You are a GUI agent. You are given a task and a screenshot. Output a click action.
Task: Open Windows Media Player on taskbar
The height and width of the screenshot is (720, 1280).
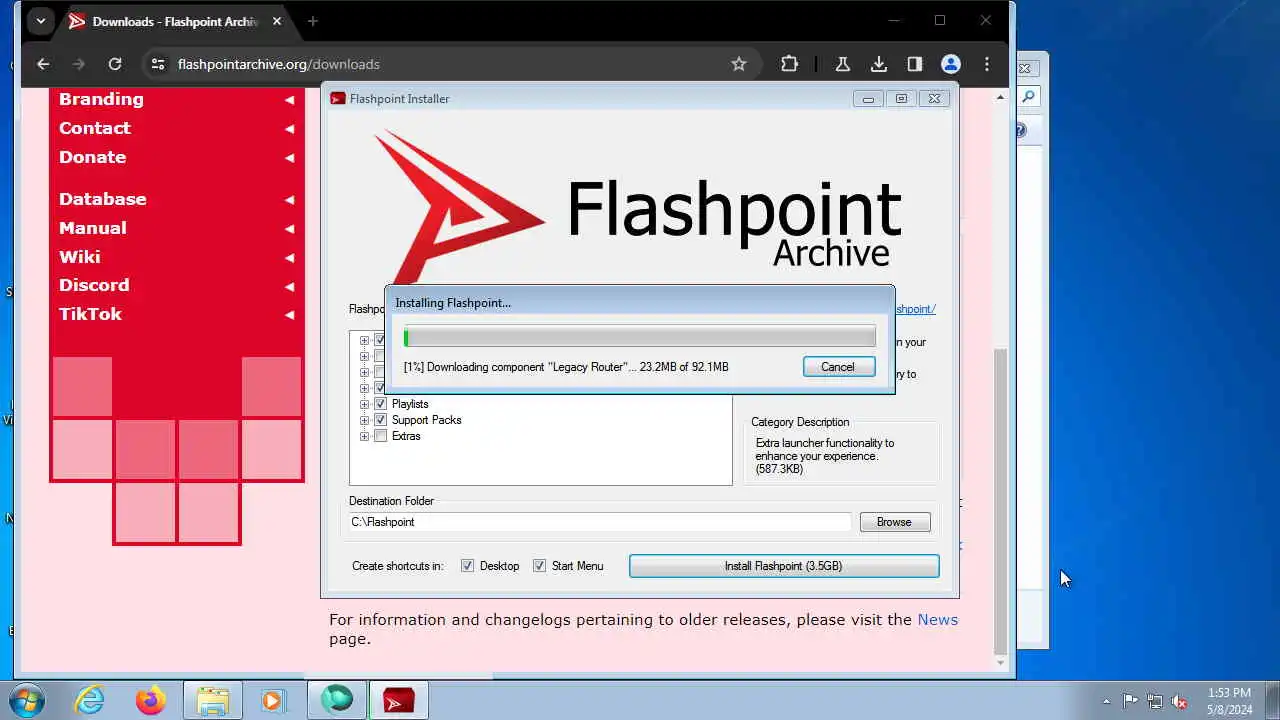[x=273, y=700]
